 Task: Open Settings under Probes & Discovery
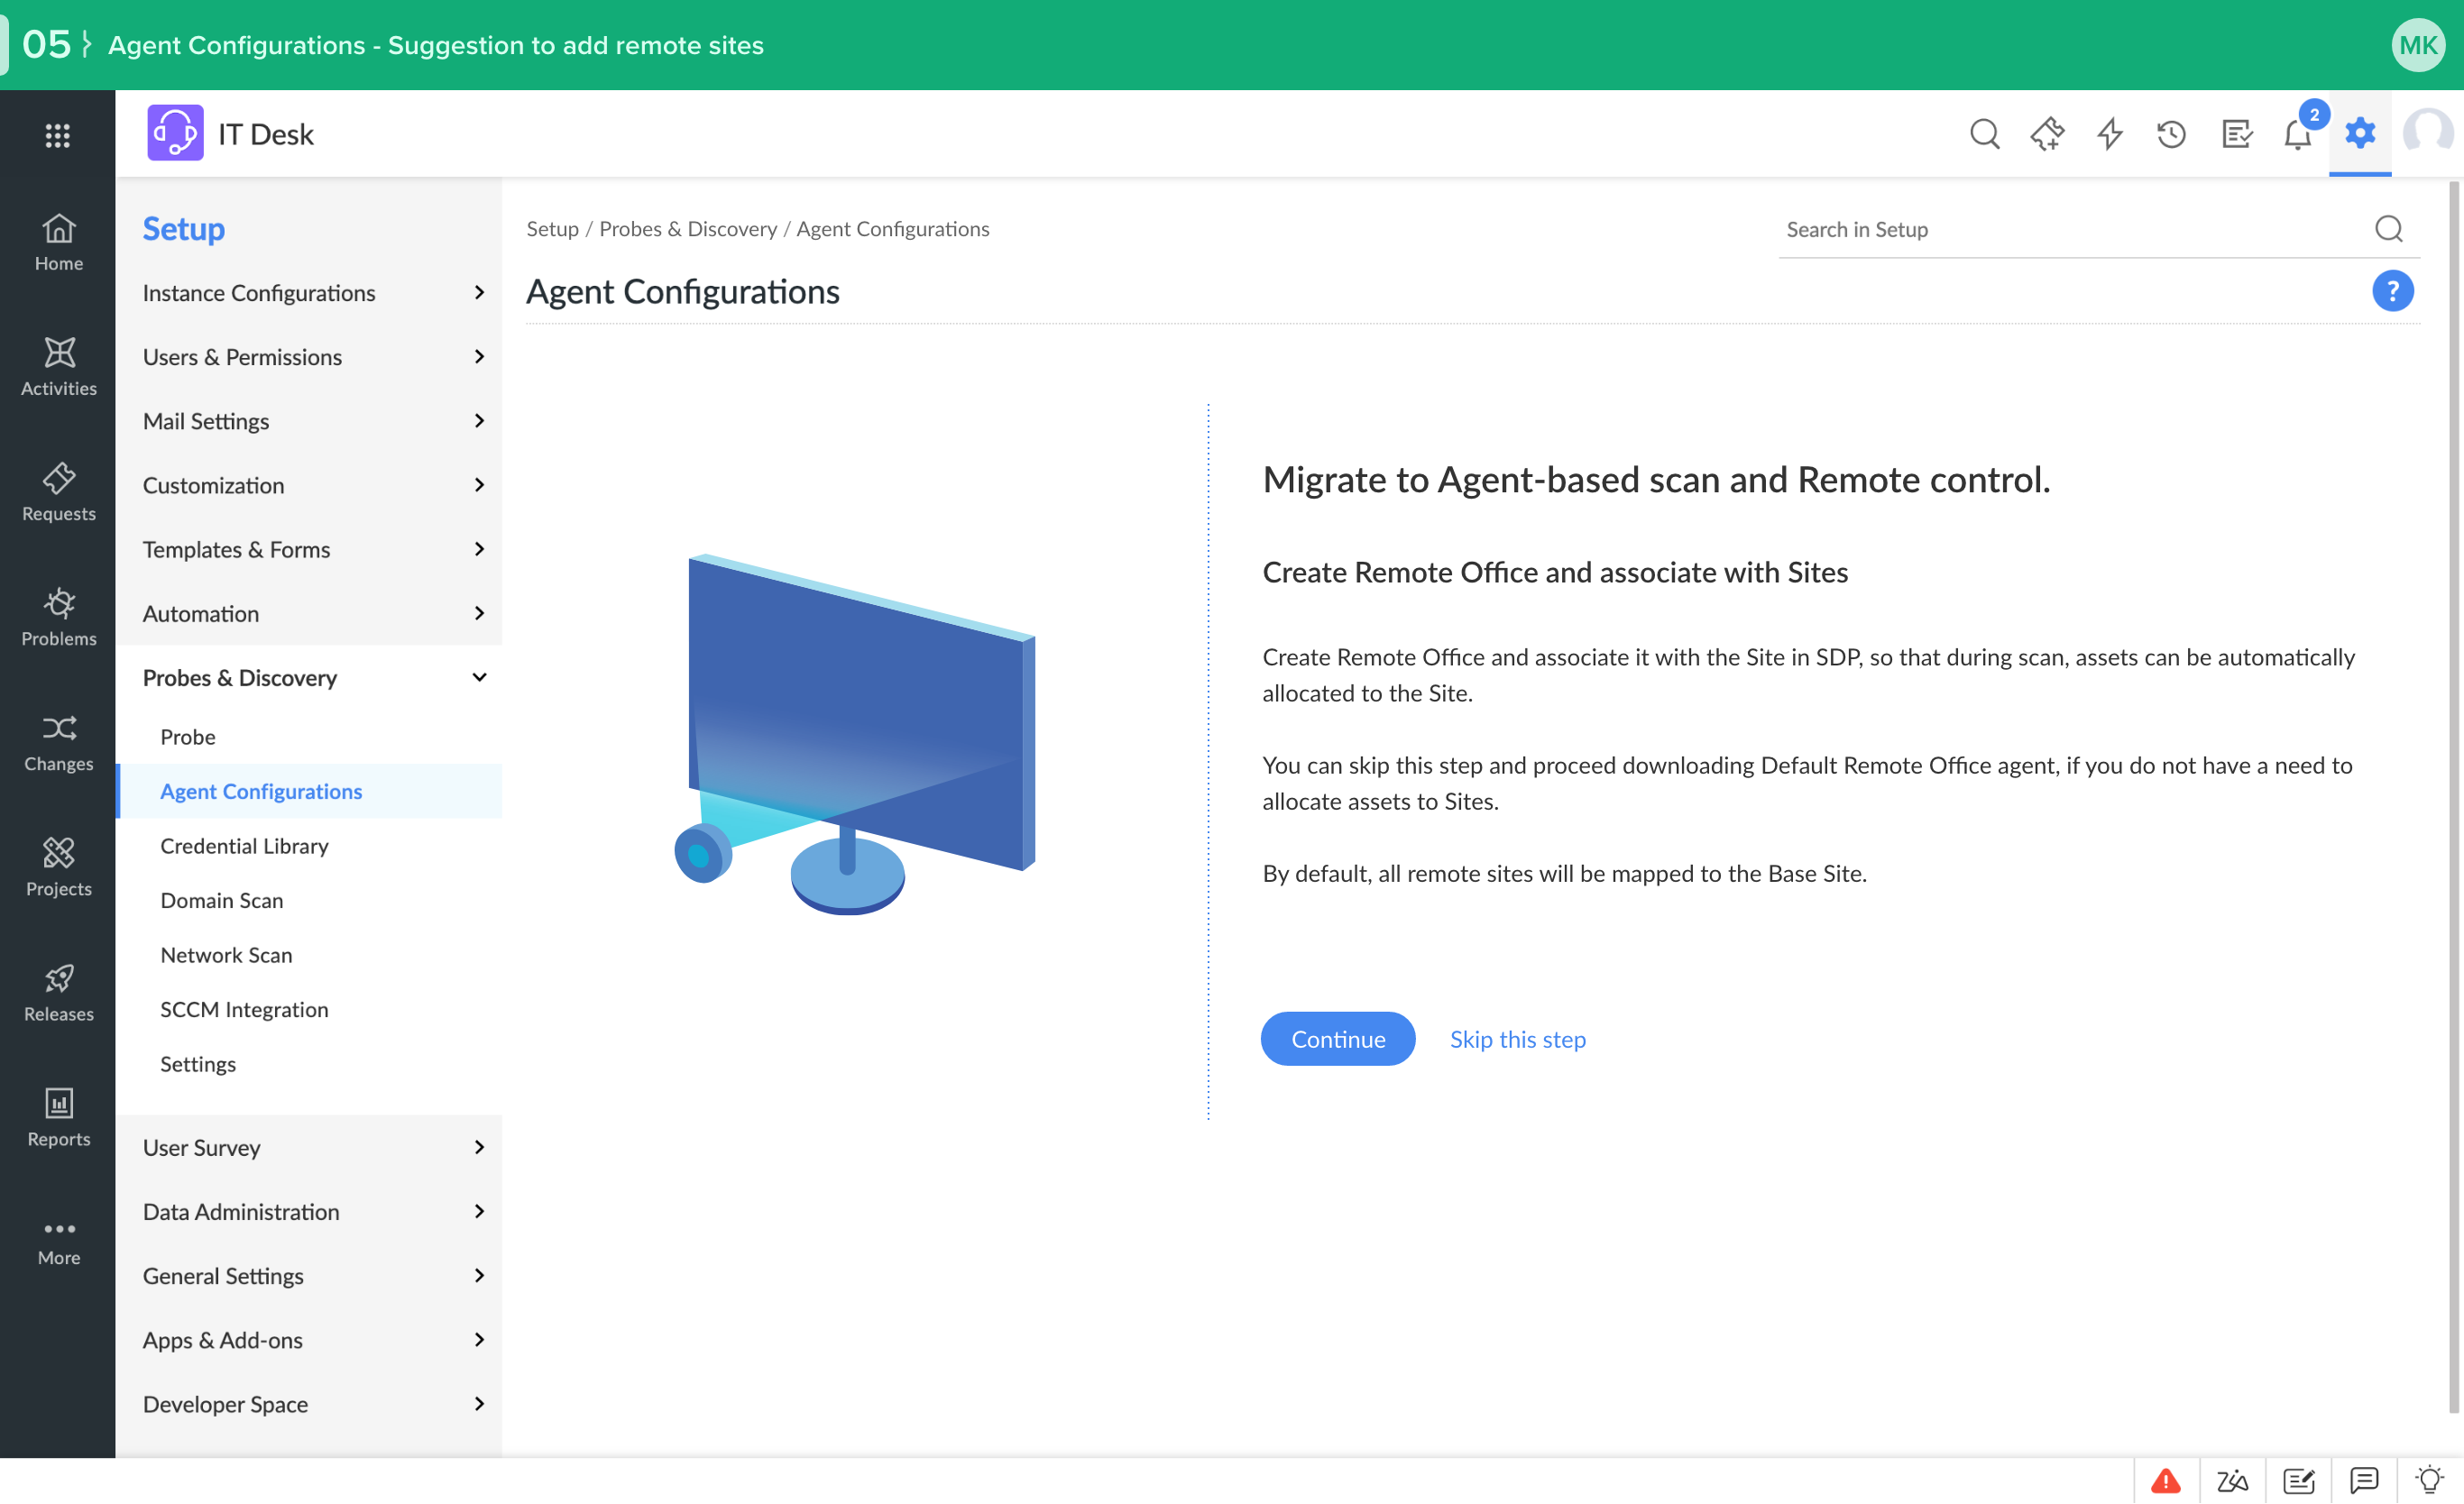coord(309,1064)
